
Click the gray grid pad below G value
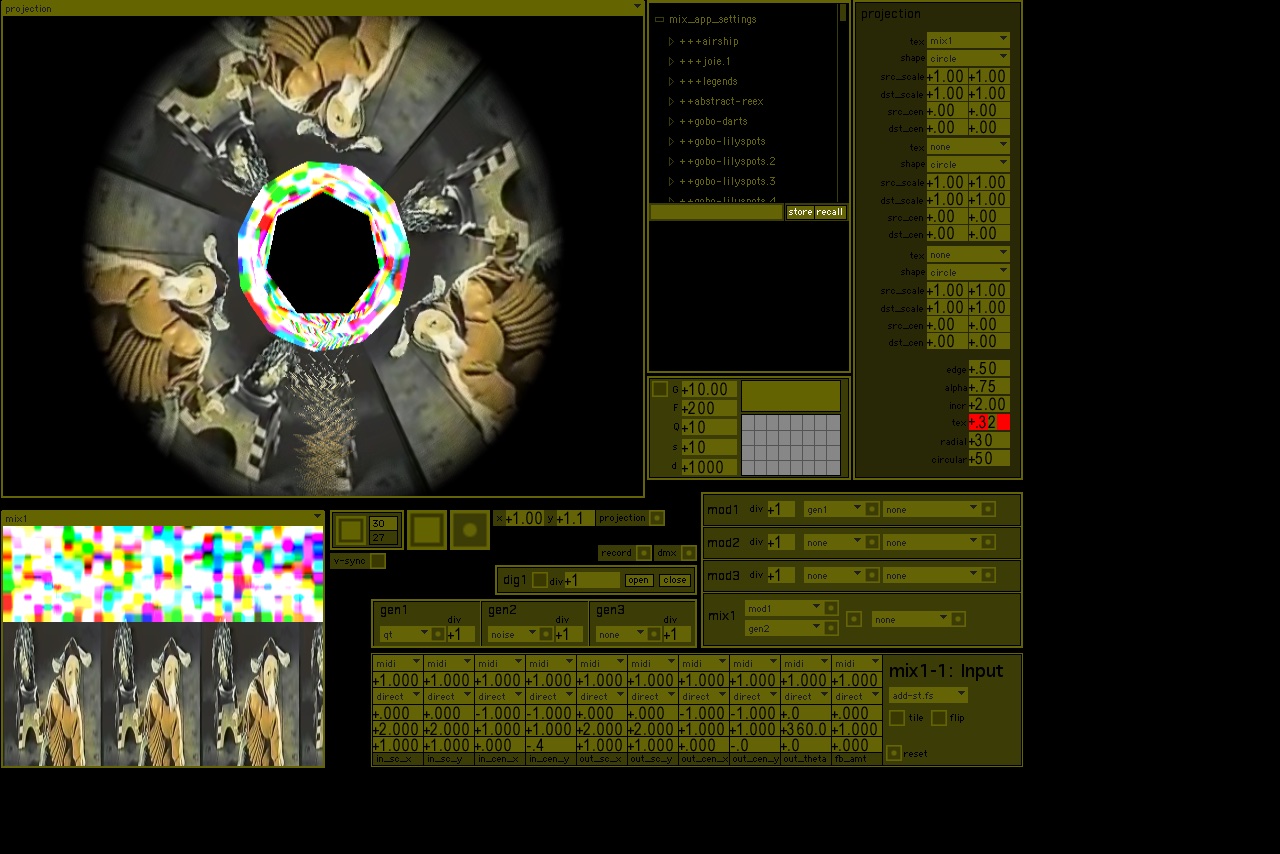[790, 444]
